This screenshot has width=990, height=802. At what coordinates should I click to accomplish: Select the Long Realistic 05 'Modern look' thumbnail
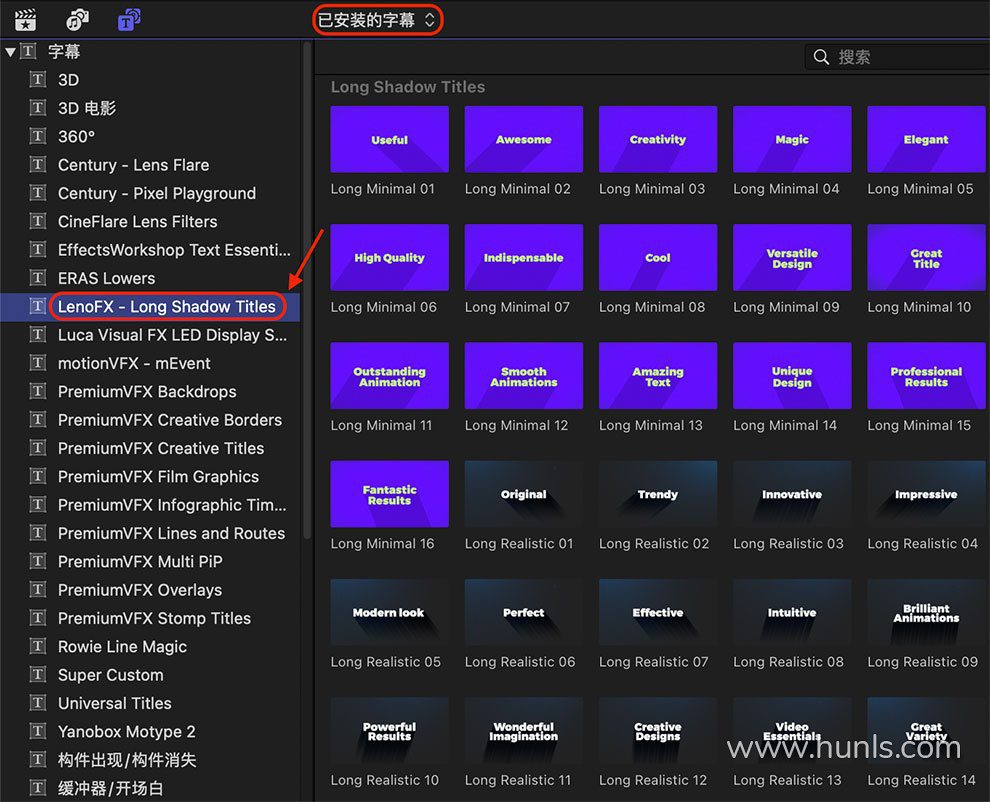click(390, 612)
